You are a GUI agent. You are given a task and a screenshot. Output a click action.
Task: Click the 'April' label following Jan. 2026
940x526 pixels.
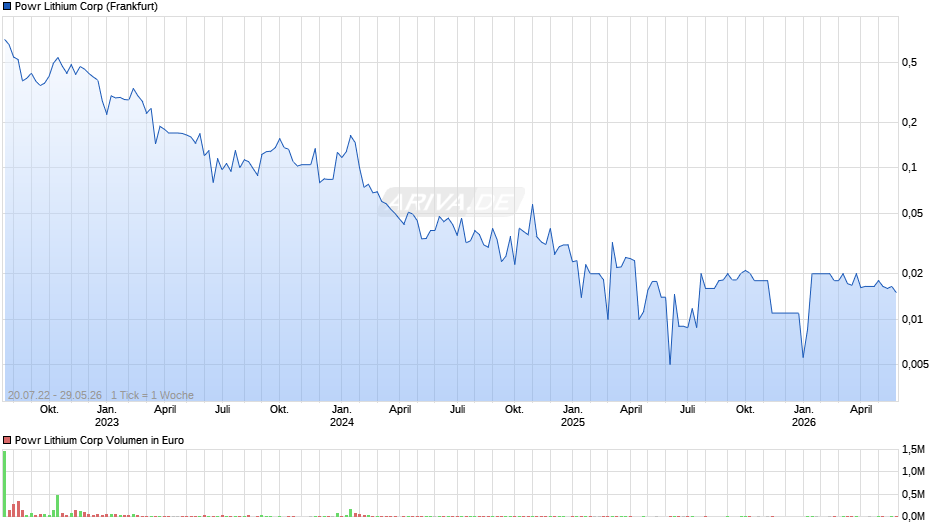tap(861, 410)
